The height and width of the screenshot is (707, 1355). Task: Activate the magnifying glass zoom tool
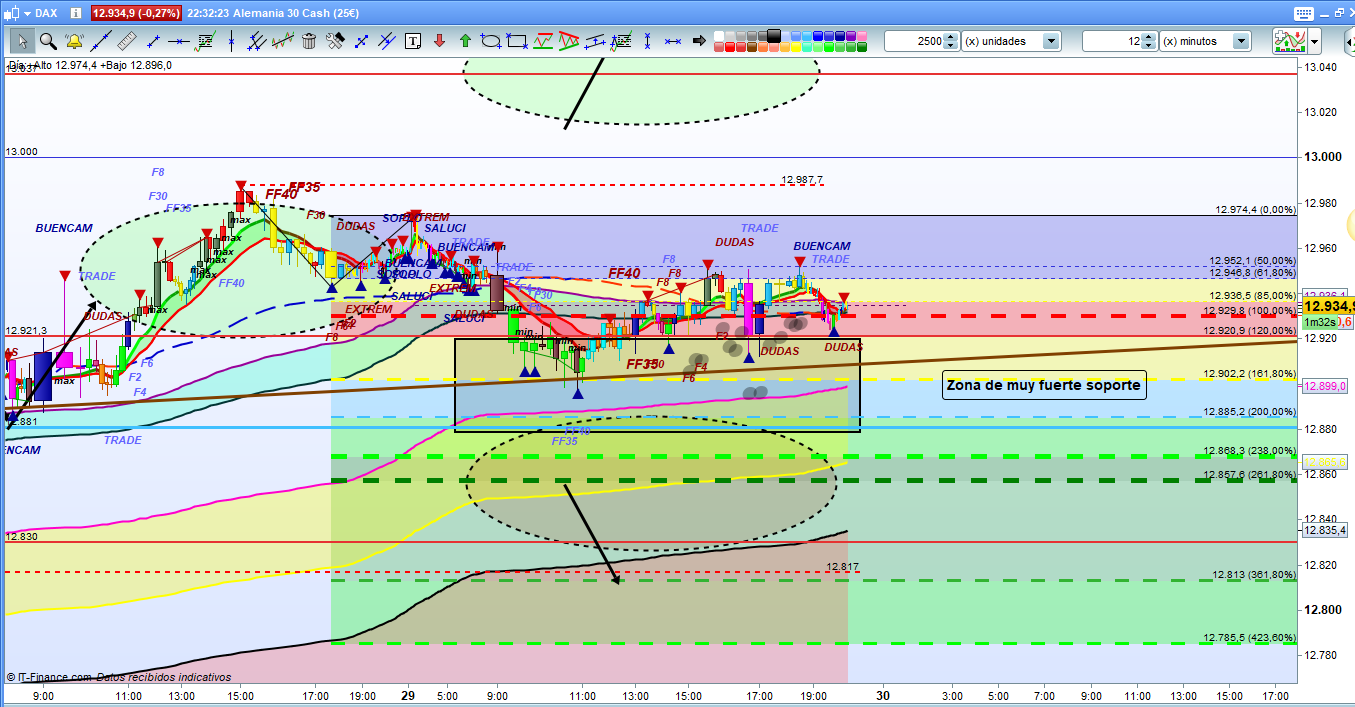(48, 41)
